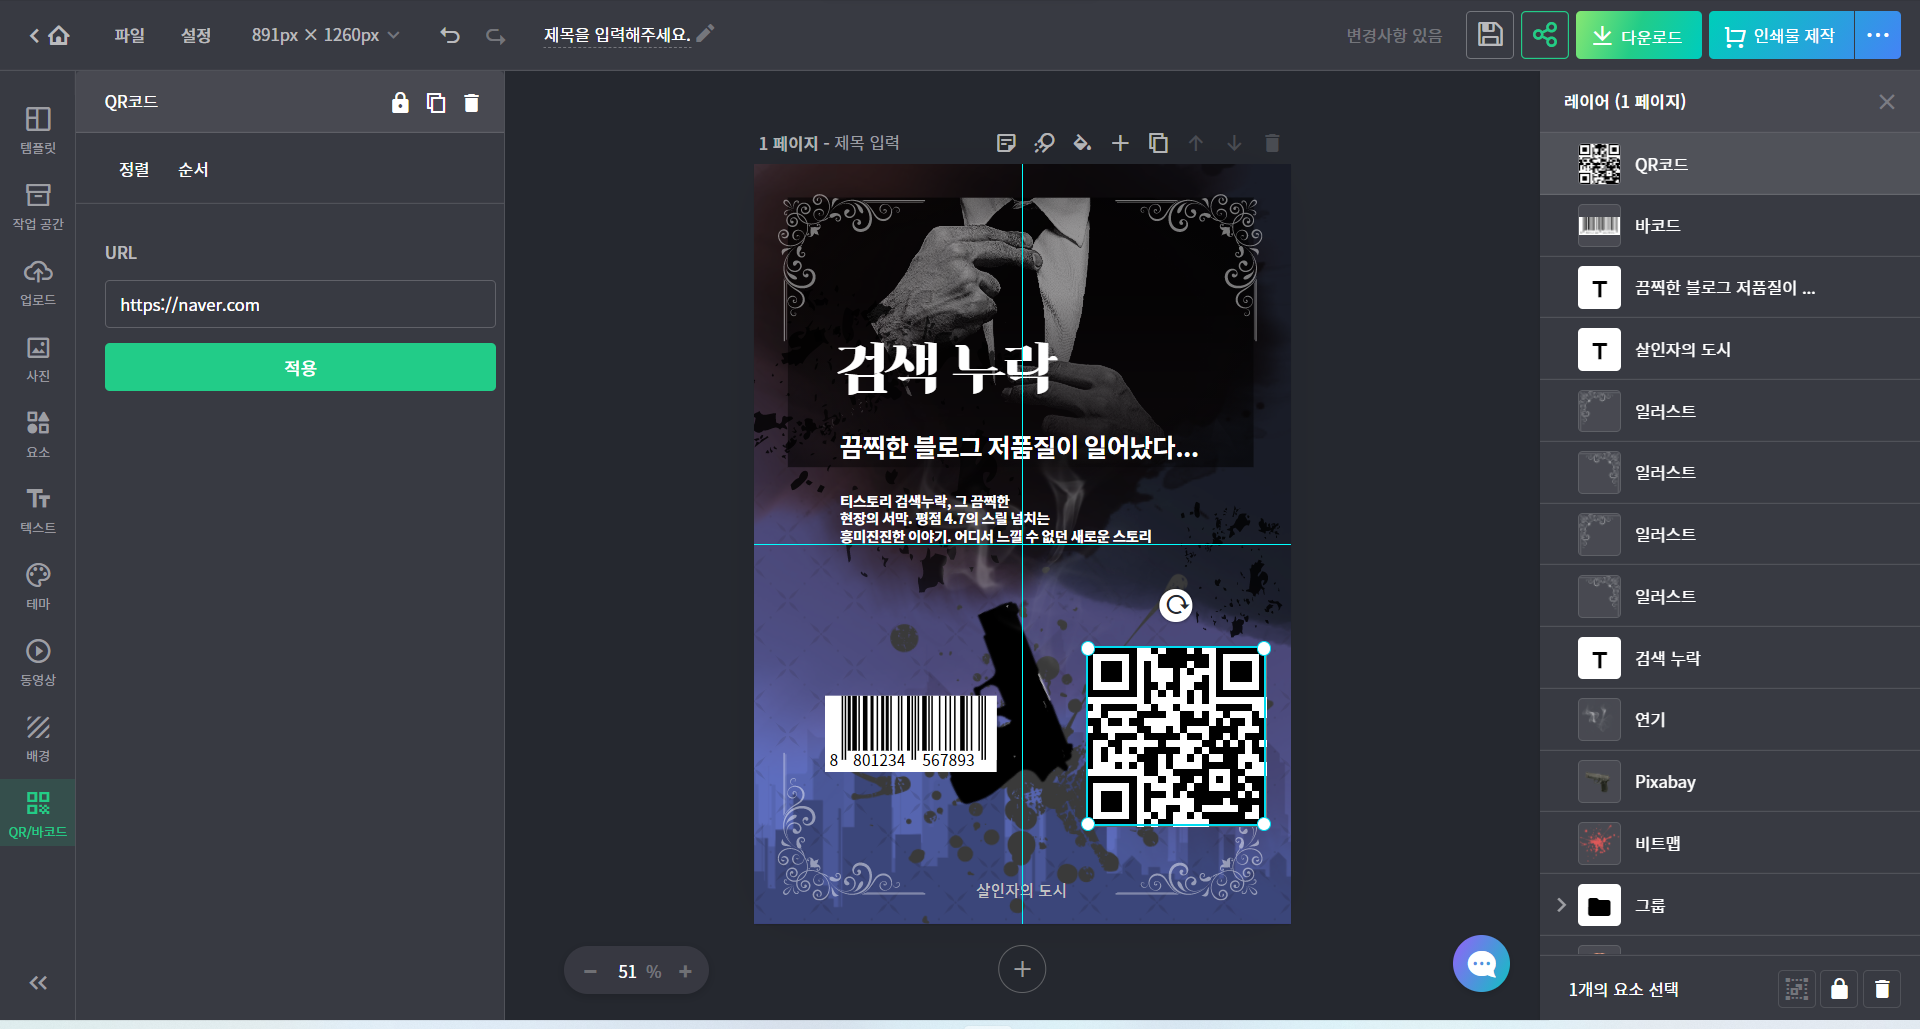Click the undo arrow
Screen dimensions: 1920x1029
tap(450, 35)
